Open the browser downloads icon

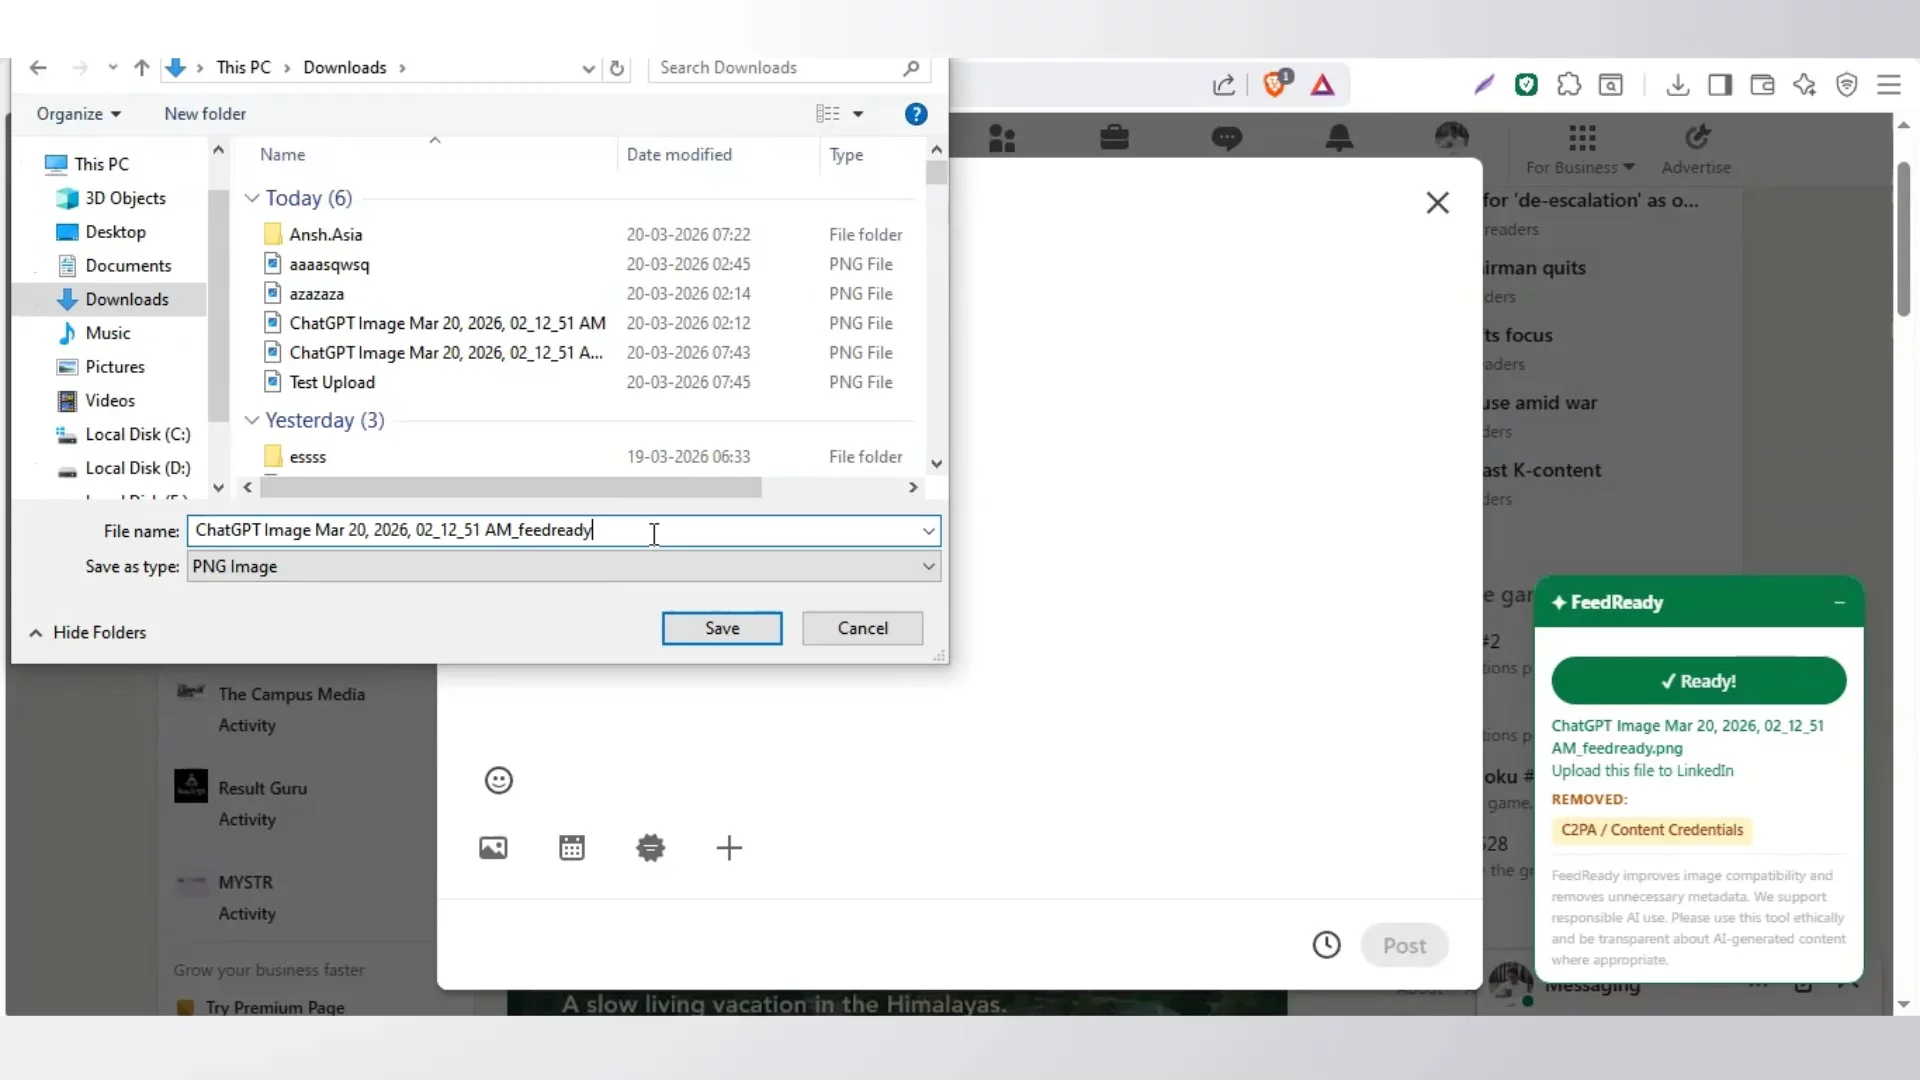1677,85
